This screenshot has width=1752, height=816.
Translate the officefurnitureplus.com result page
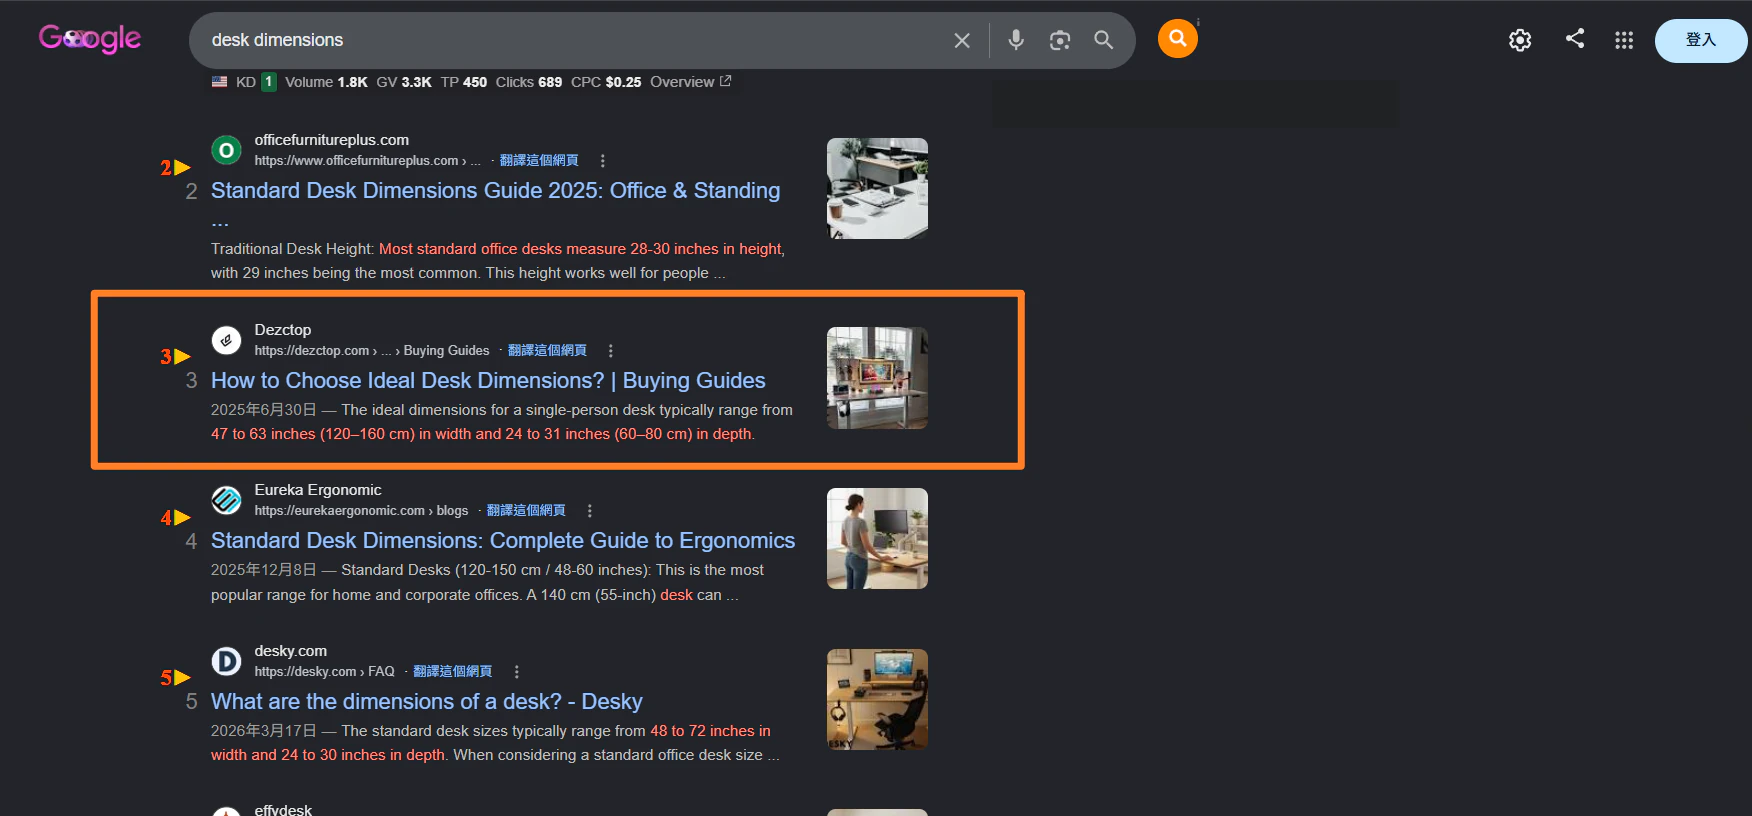coord(539,160)
